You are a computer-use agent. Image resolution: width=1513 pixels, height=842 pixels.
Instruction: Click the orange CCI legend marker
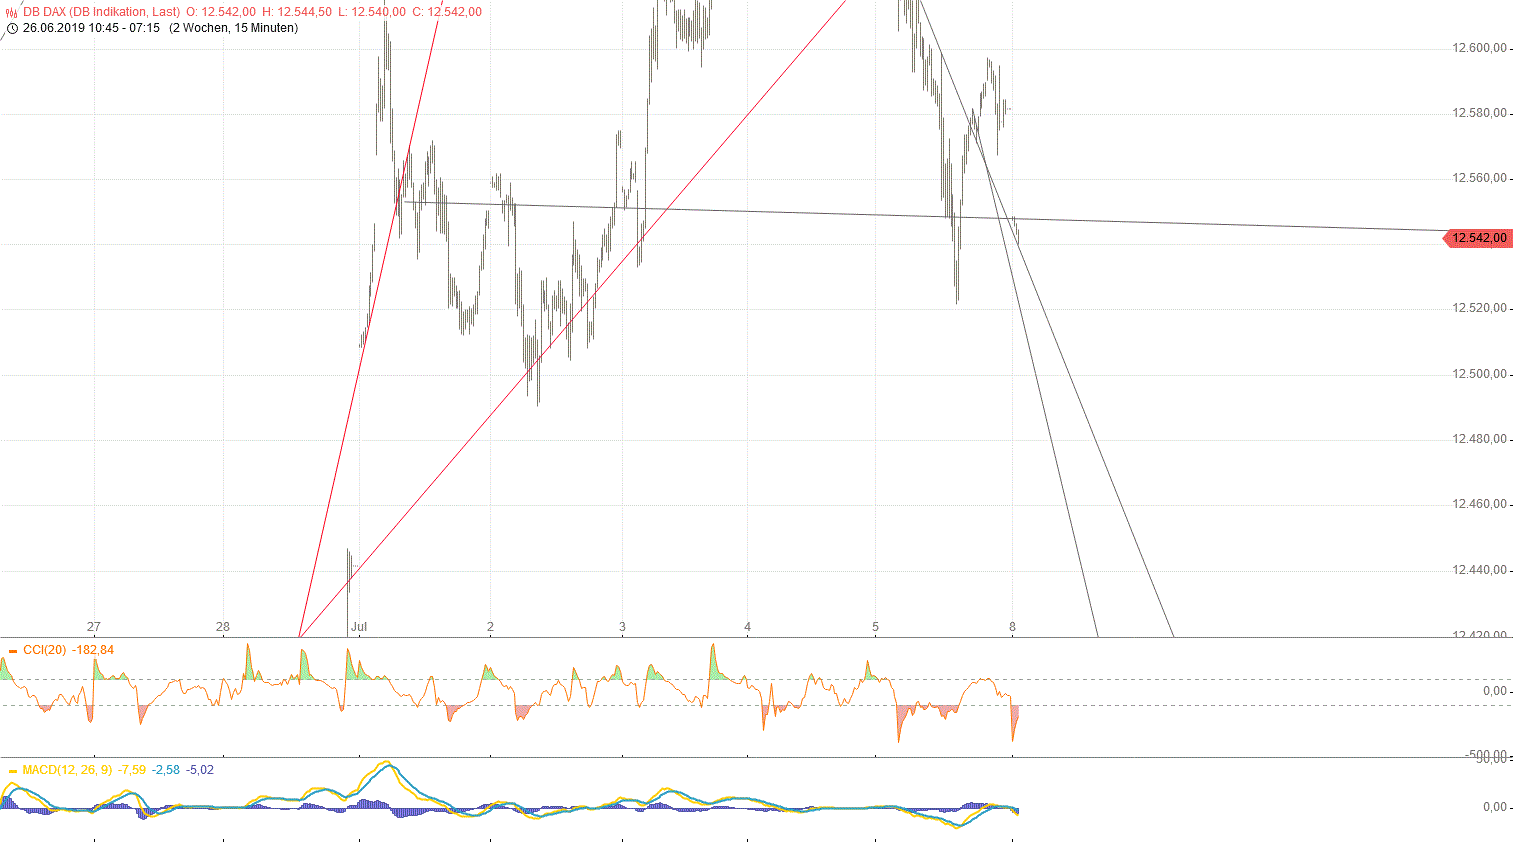(x=13, y=651)
